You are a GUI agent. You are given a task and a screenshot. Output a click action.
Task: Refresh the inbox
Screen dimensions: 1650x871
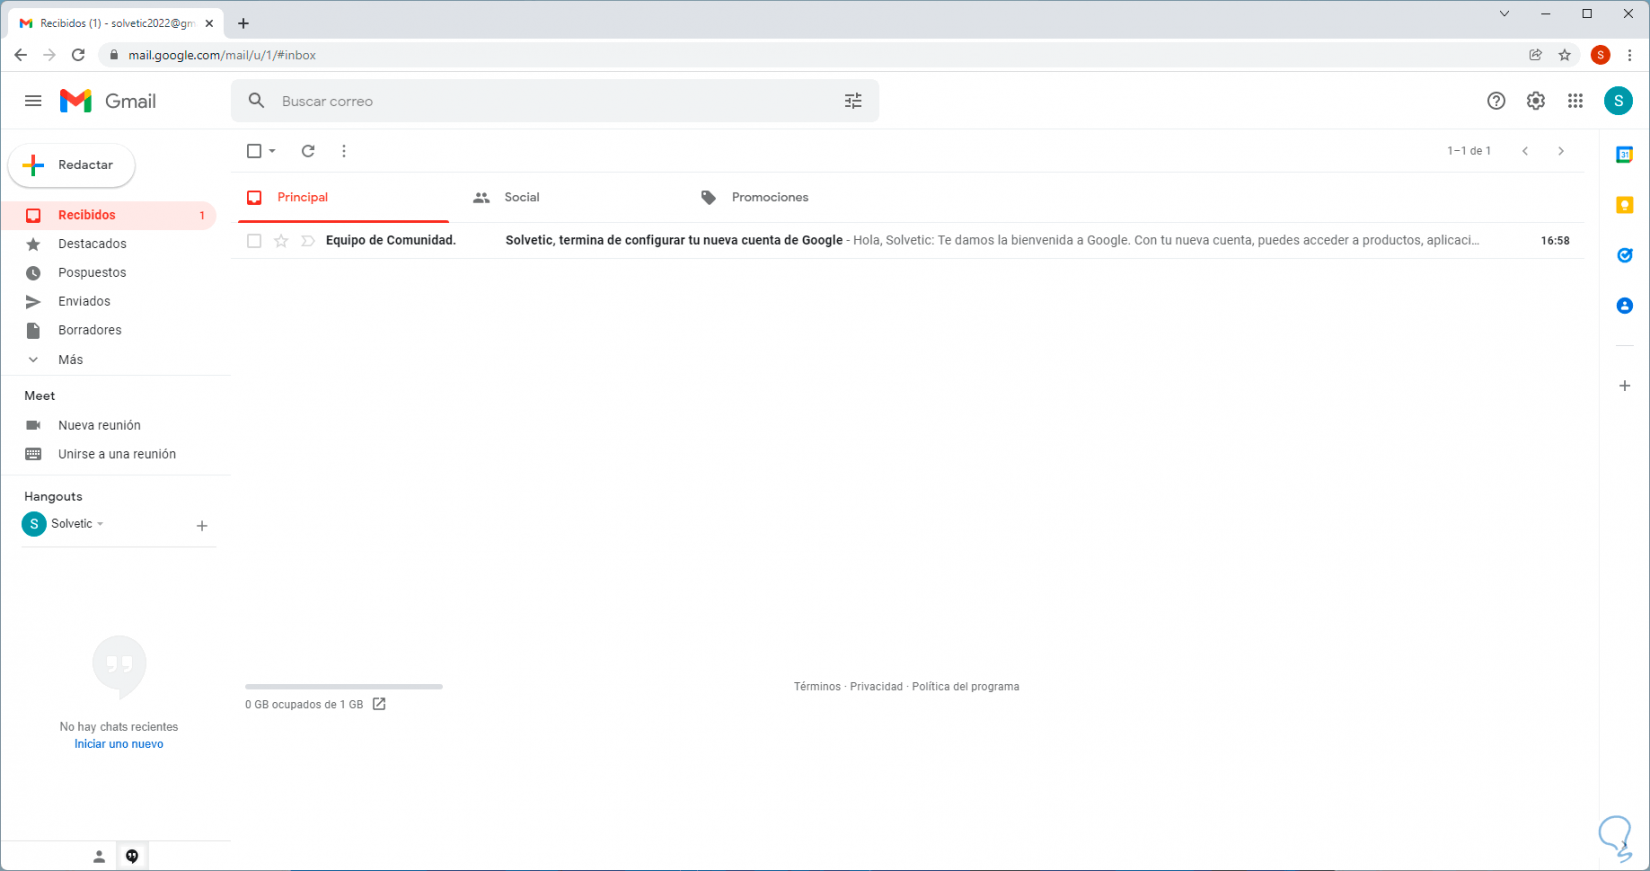coord(308,151)
